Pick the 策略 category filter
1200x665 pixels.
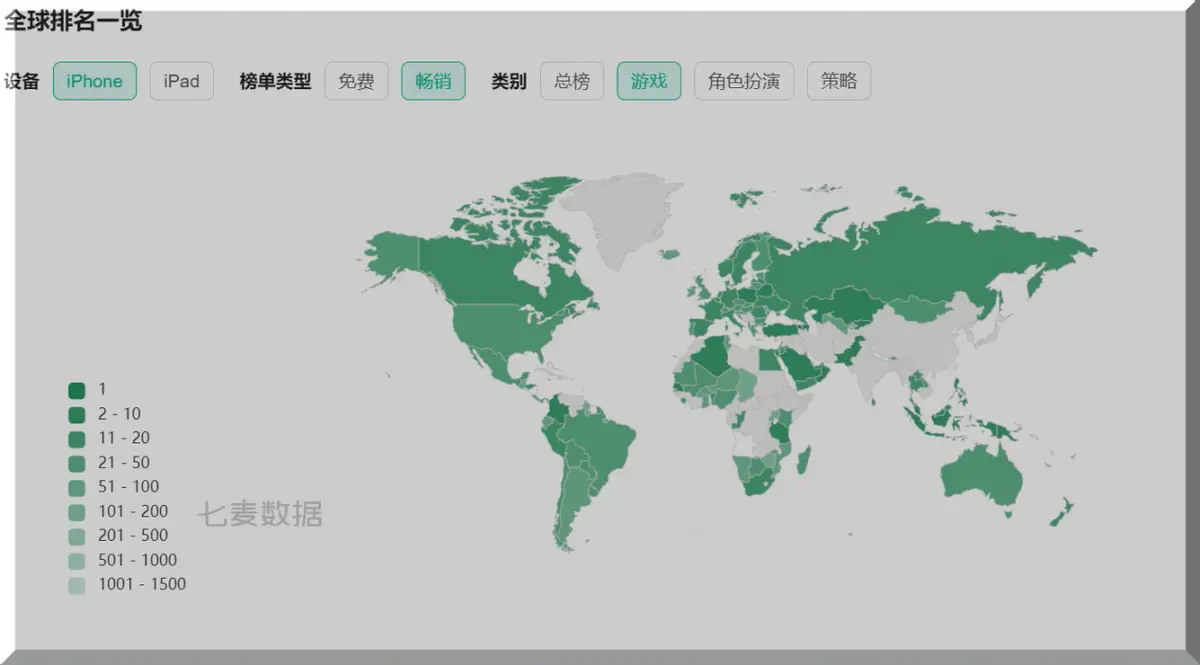click(838, 81)
